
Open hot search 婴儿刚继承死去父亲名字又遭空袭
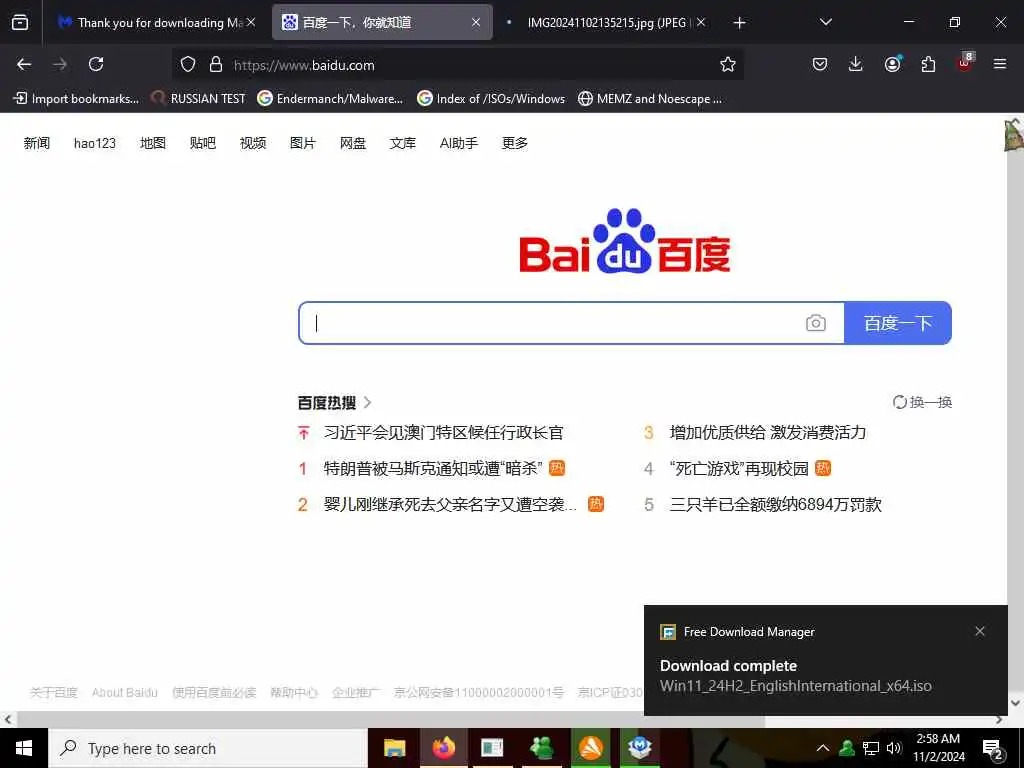(x=451, y=504)
